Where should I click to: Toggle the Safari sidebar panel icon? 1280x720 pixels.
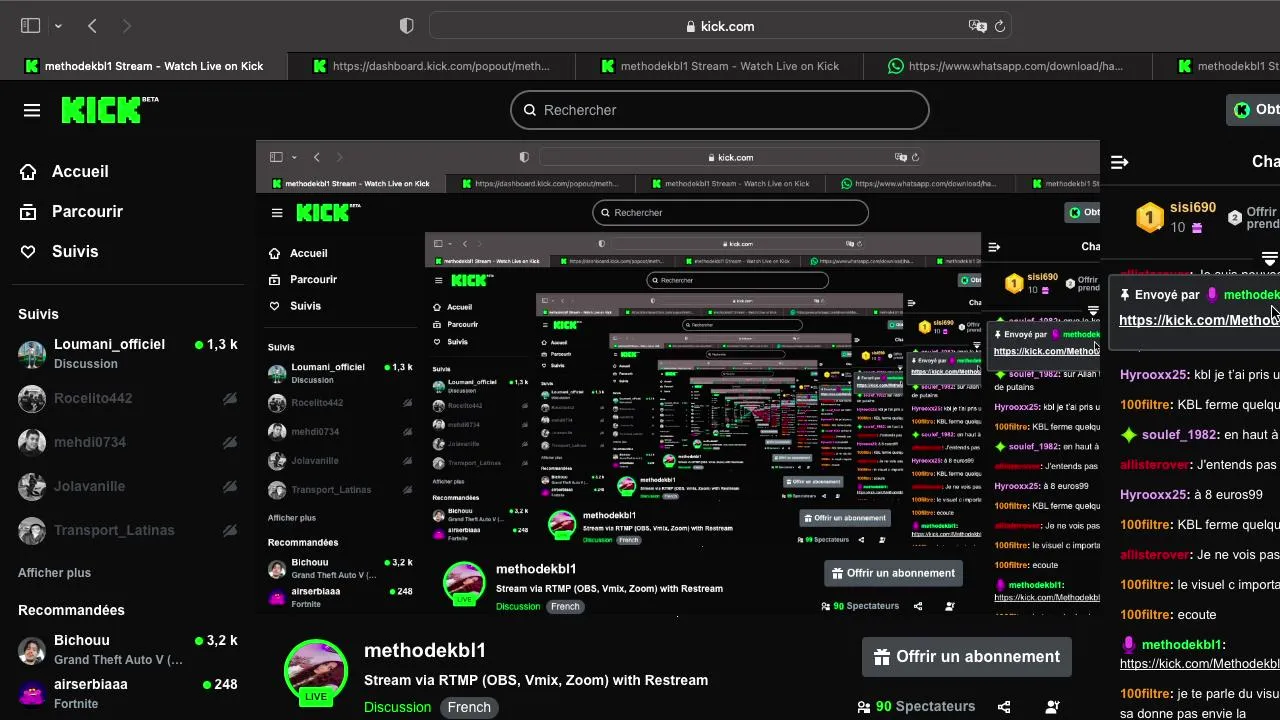tap(30, 26)
